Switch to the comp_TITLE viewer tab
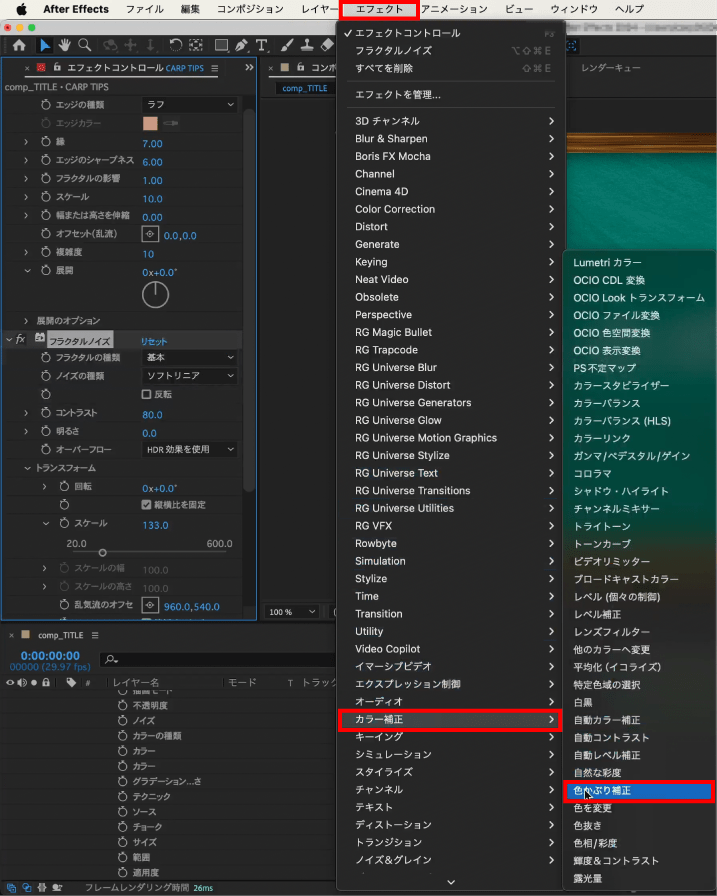717x896 pixels. (305, 88)
